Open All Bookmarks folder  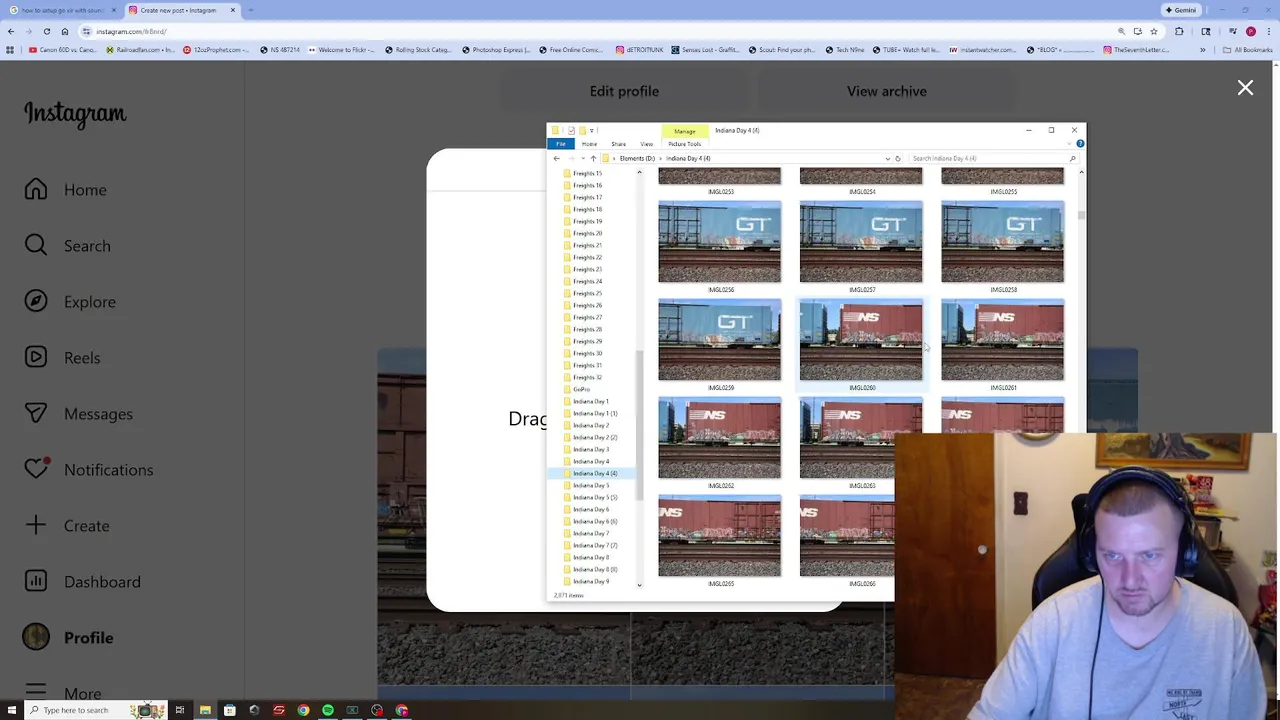point(1247,50)
